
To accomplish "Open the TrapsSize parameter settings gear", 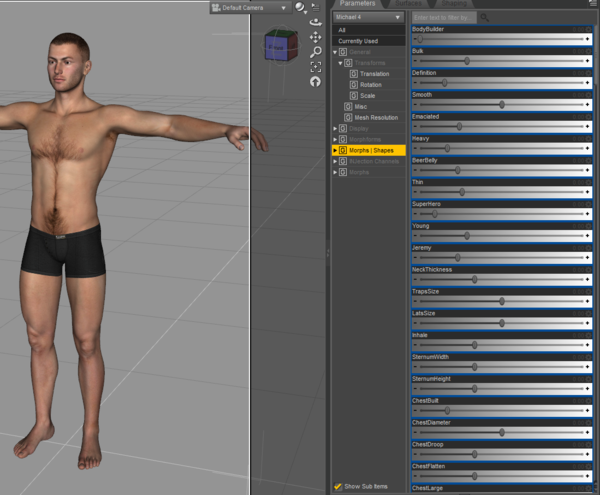I will coord(589,292).
